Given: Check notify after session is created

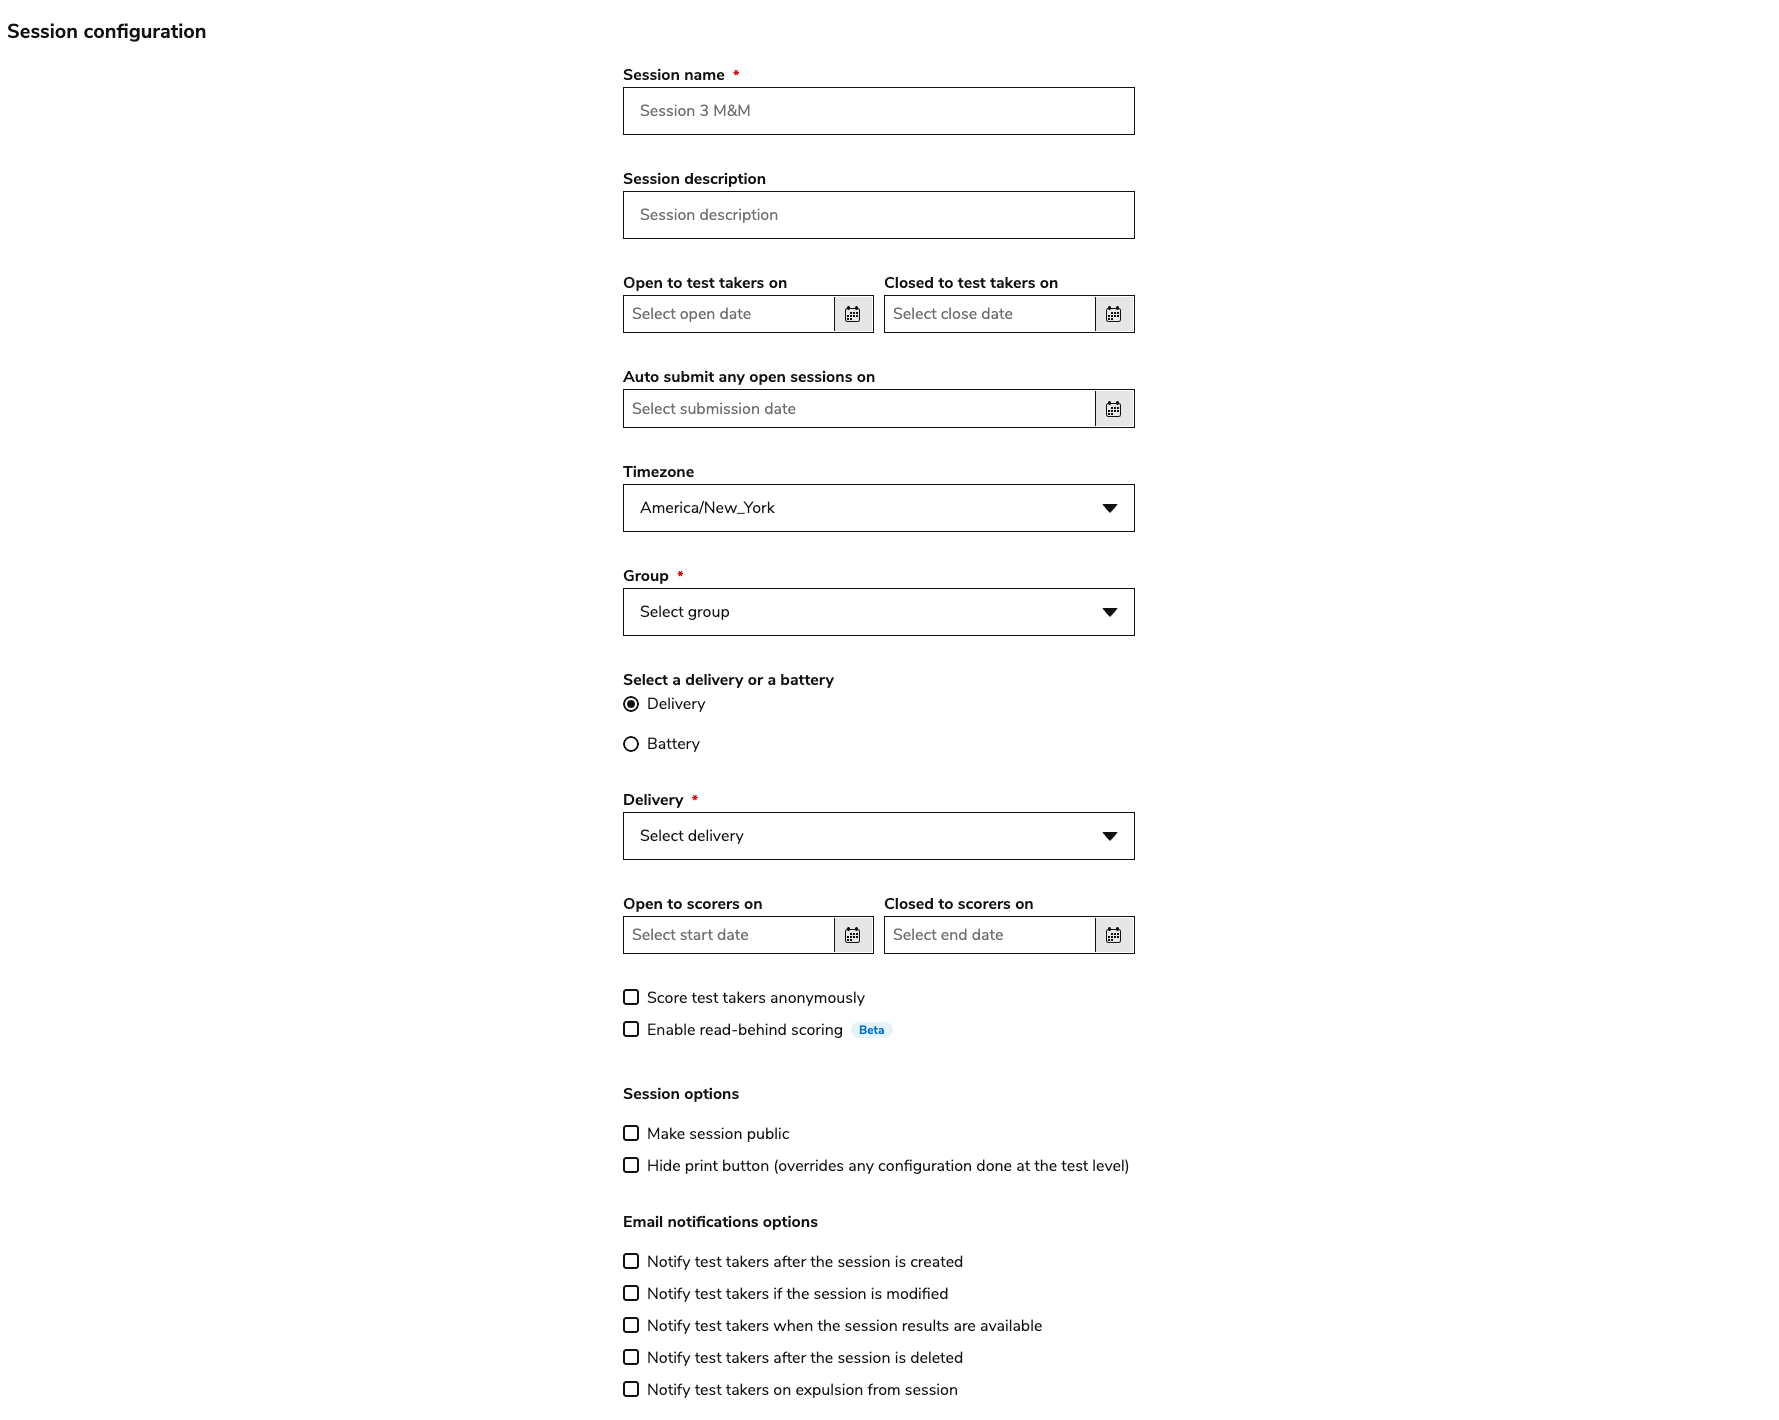Looking at the screenshot, I should (631, 1261).
